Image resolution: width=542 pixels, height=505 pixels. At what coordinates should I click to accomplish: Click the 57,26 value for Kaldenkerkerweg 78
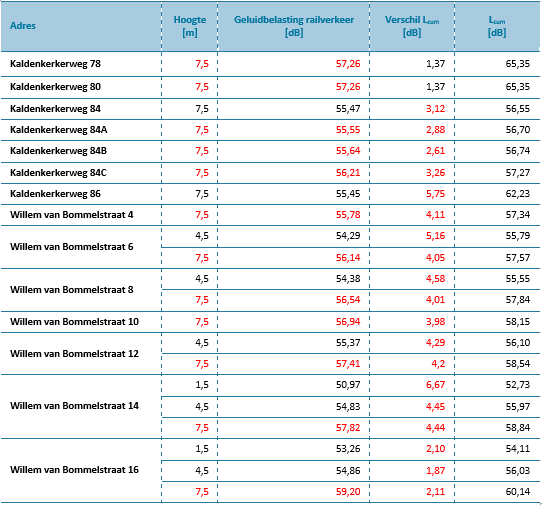348,64
